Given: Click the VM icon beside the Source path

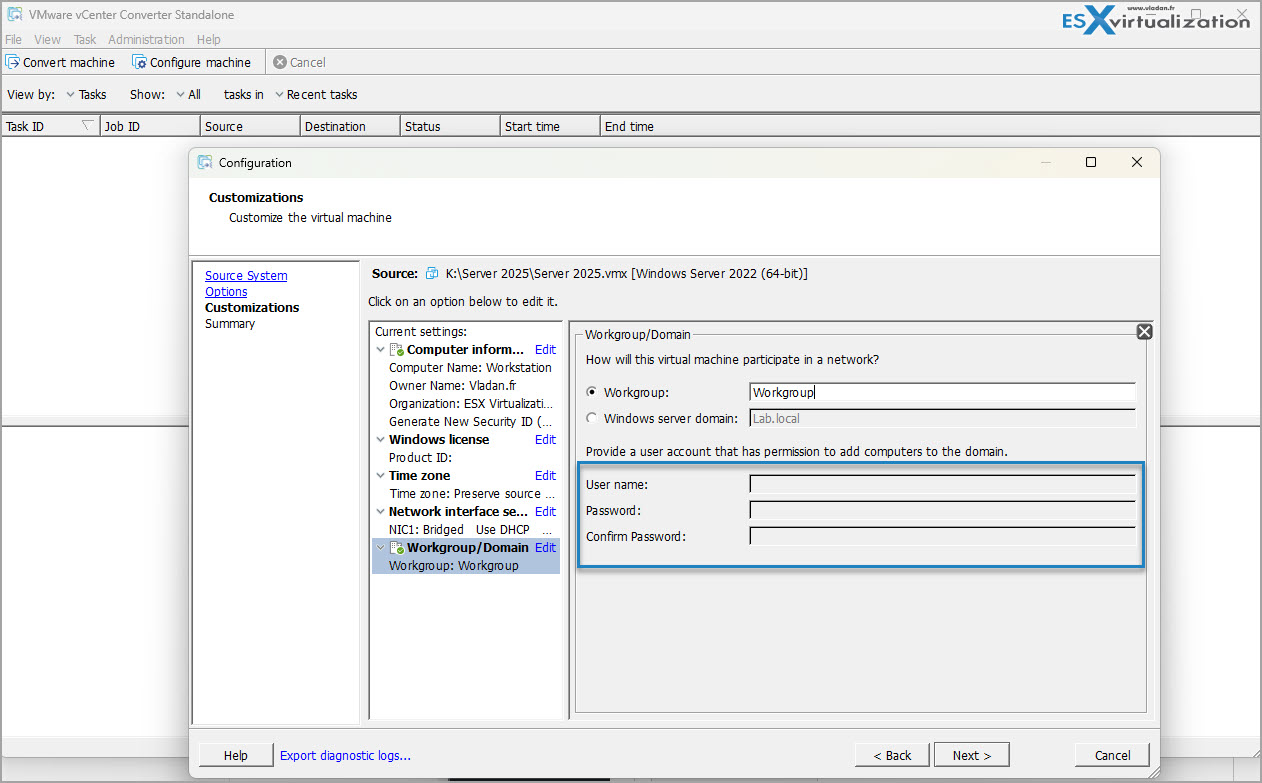Looking at the screenshot, I should pos(431,273).
